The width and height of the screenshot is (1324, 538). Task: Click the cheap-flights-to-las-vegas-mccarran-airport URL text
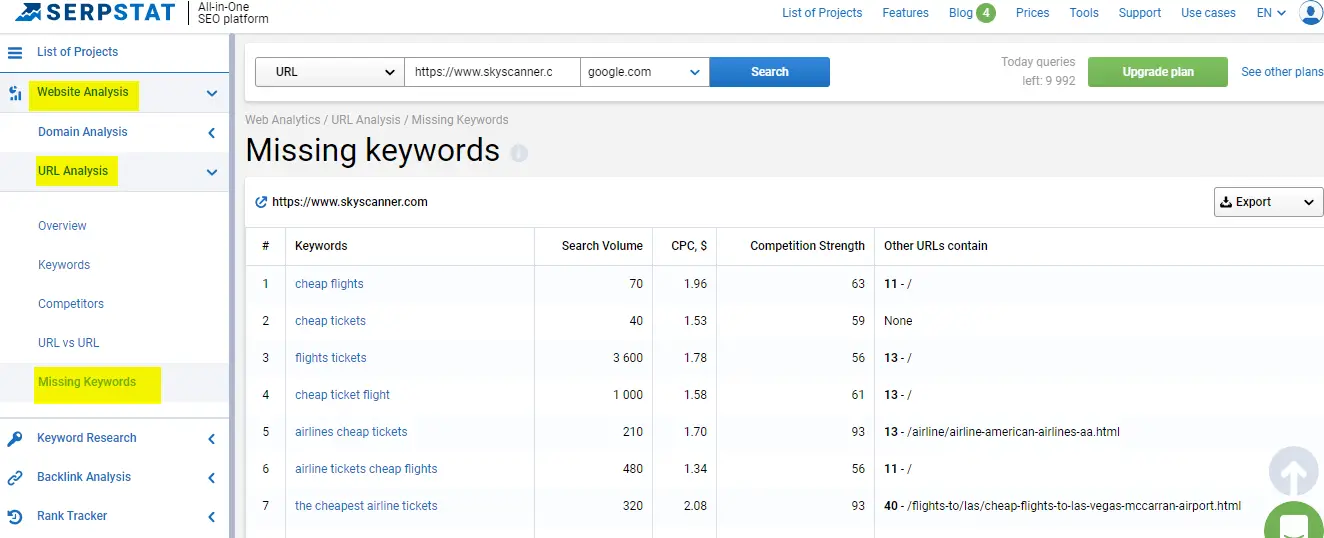click(x=1074, y=506)
